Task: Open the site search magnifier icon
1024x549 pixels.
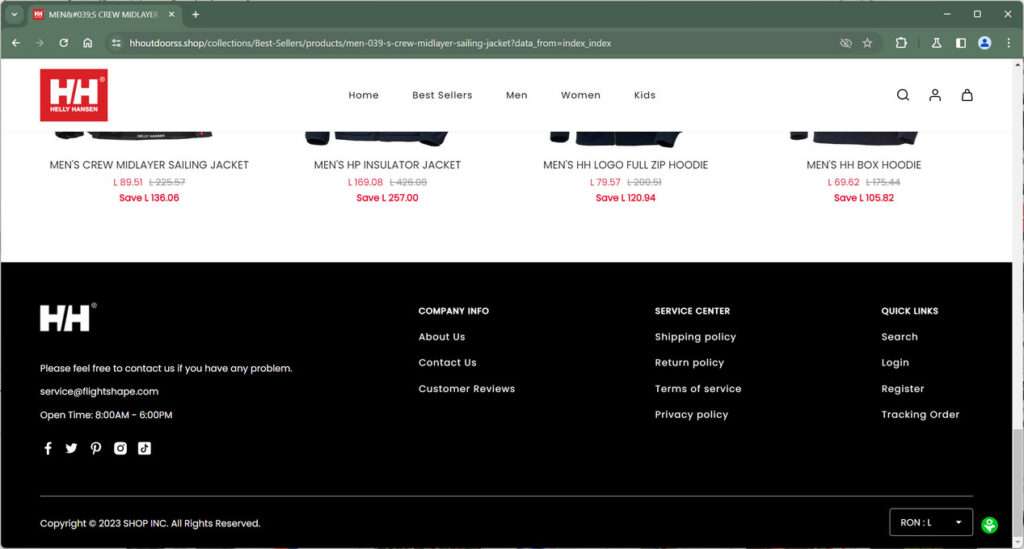Action: 903,95
